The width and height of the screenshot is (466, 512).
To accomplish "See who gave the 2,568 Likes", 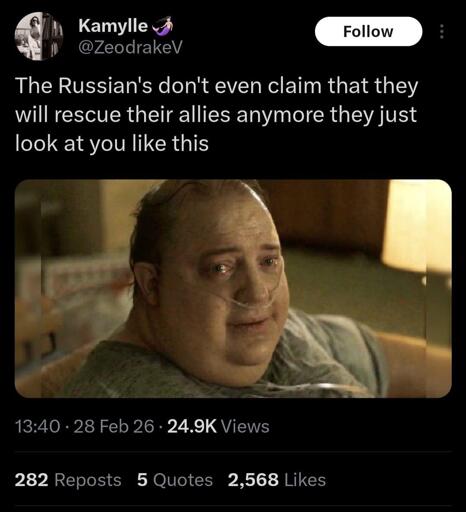I will (277, 480).
